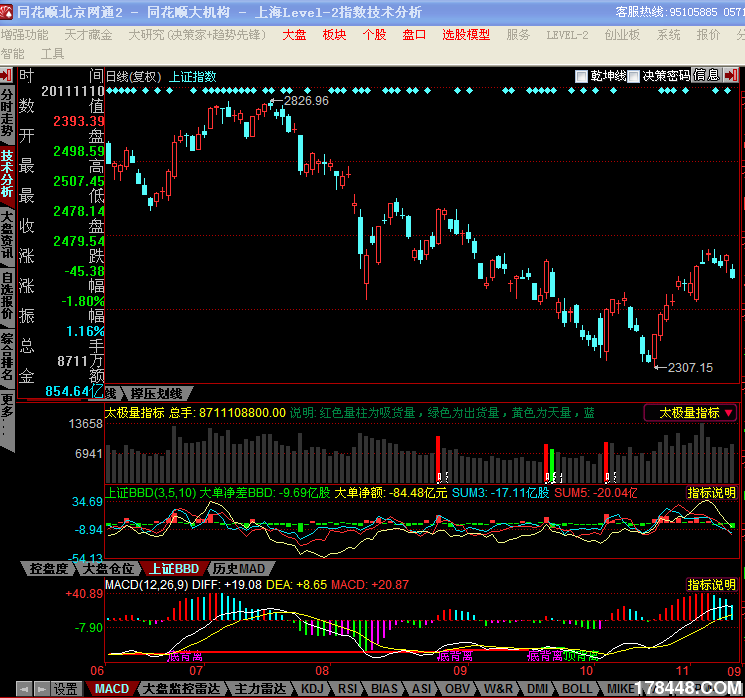
Task: Click the red arrow collapse icon at top-left
Action: click(6, 75)
